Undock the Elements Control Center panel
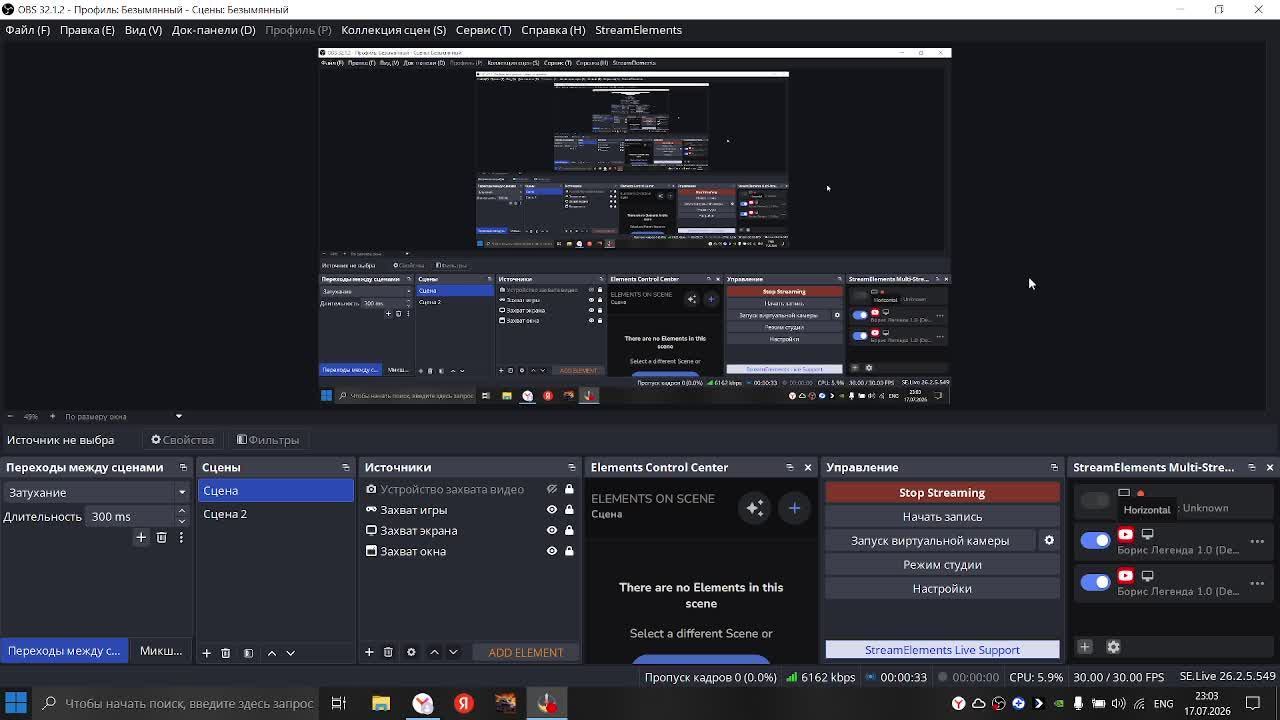The width and height of the screenshot is (1280, 720). [x=790, y=467]
